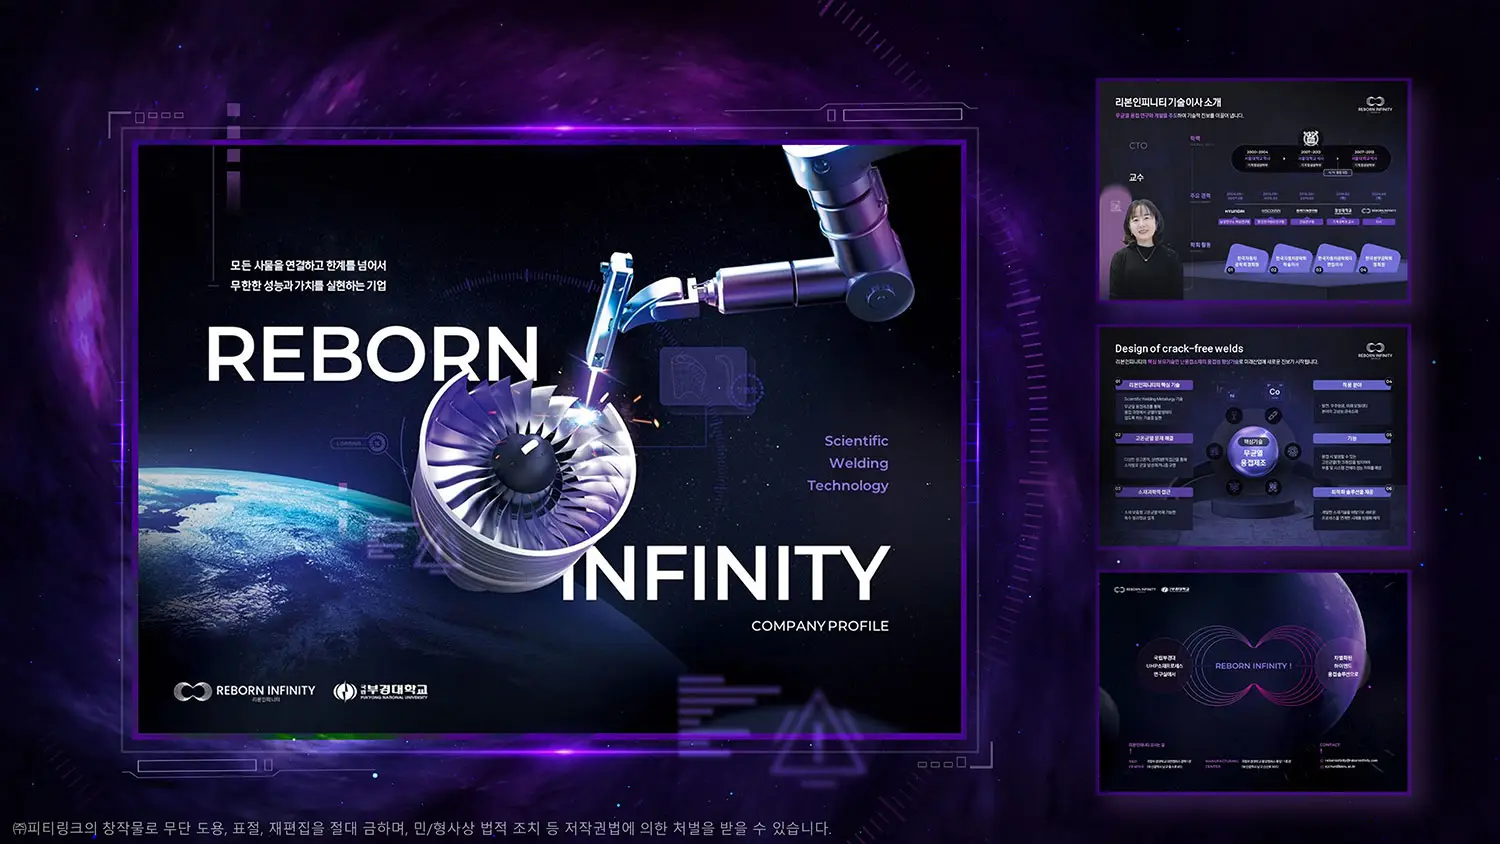Click the CTO portrait photo
1500x844 pixels.
[x=1144, y=249]
